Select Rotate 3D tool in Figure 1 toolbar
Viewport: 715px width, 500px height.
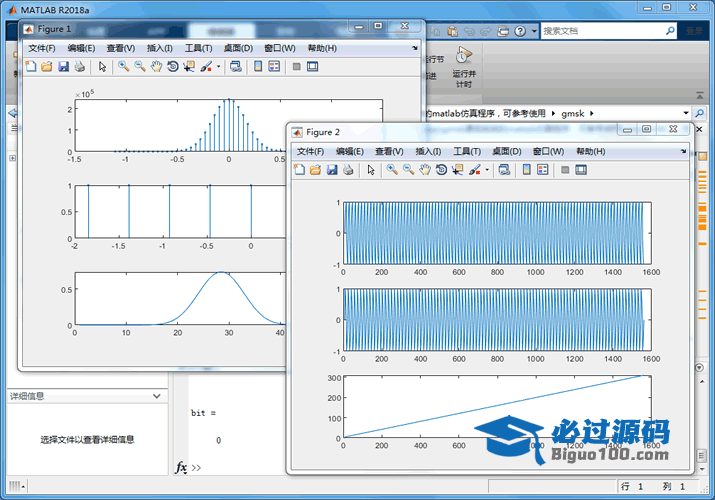tap(172, 67)
